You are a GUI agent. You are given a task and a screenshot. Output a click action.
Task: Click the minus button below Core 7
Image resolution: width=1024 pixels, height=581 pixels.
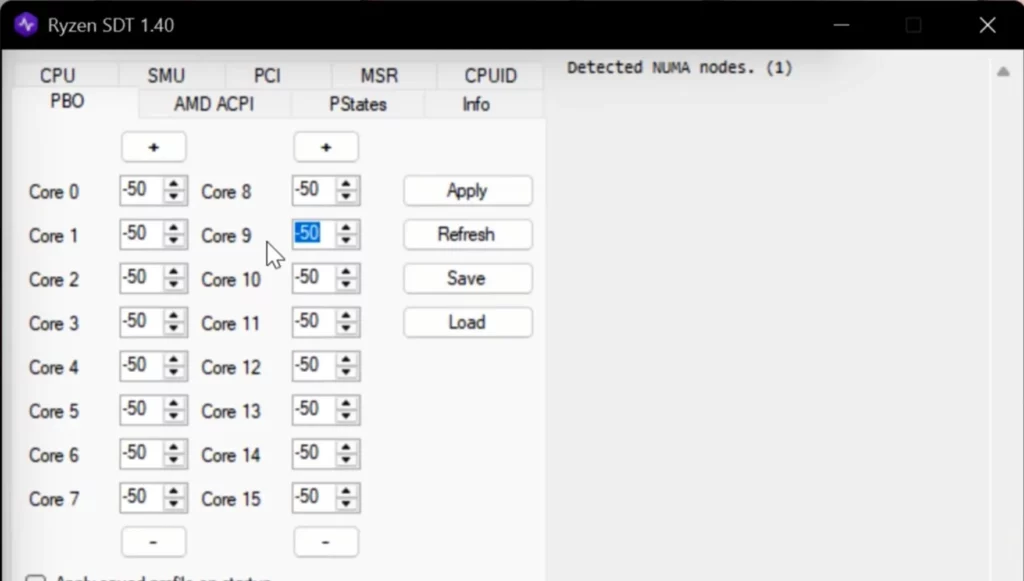tap(154, 541)
